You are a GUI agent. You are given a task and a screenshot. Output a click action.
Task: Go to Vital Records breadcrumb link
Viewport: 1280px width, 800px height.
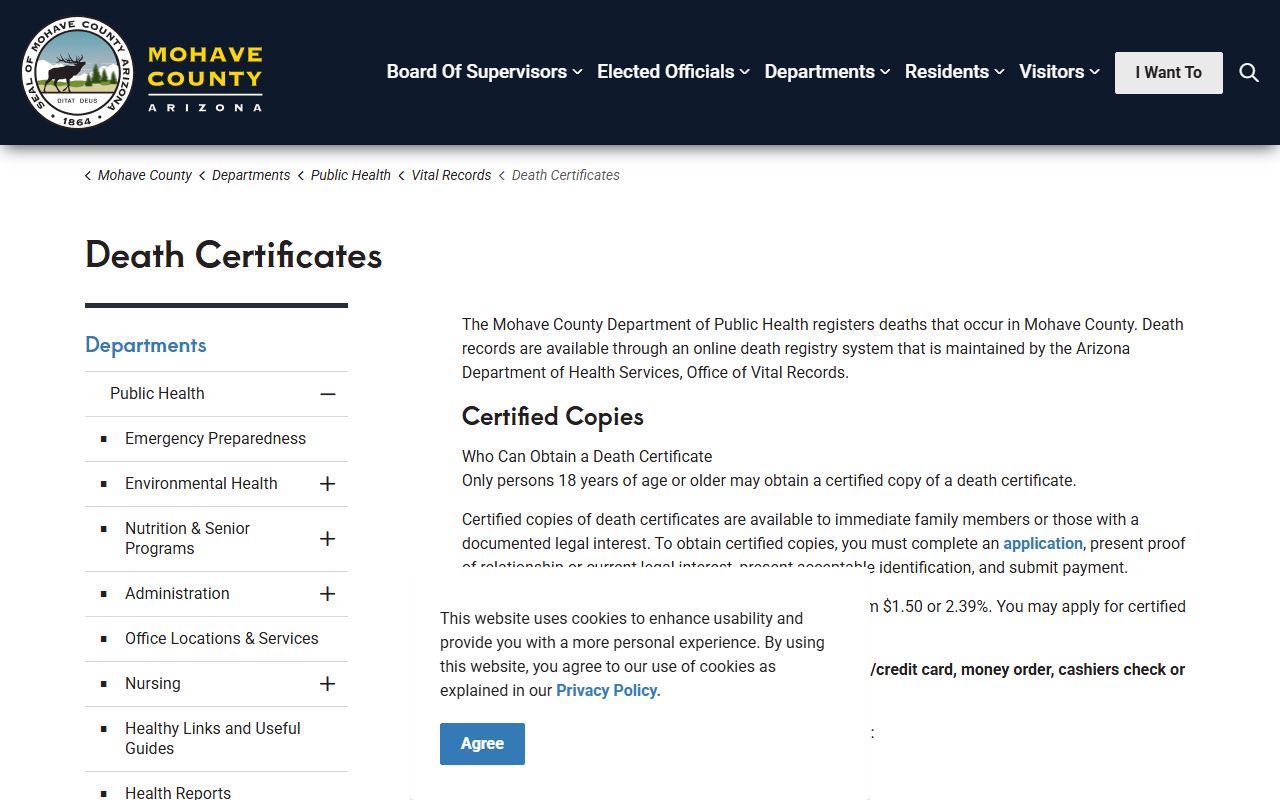[451, 175]
